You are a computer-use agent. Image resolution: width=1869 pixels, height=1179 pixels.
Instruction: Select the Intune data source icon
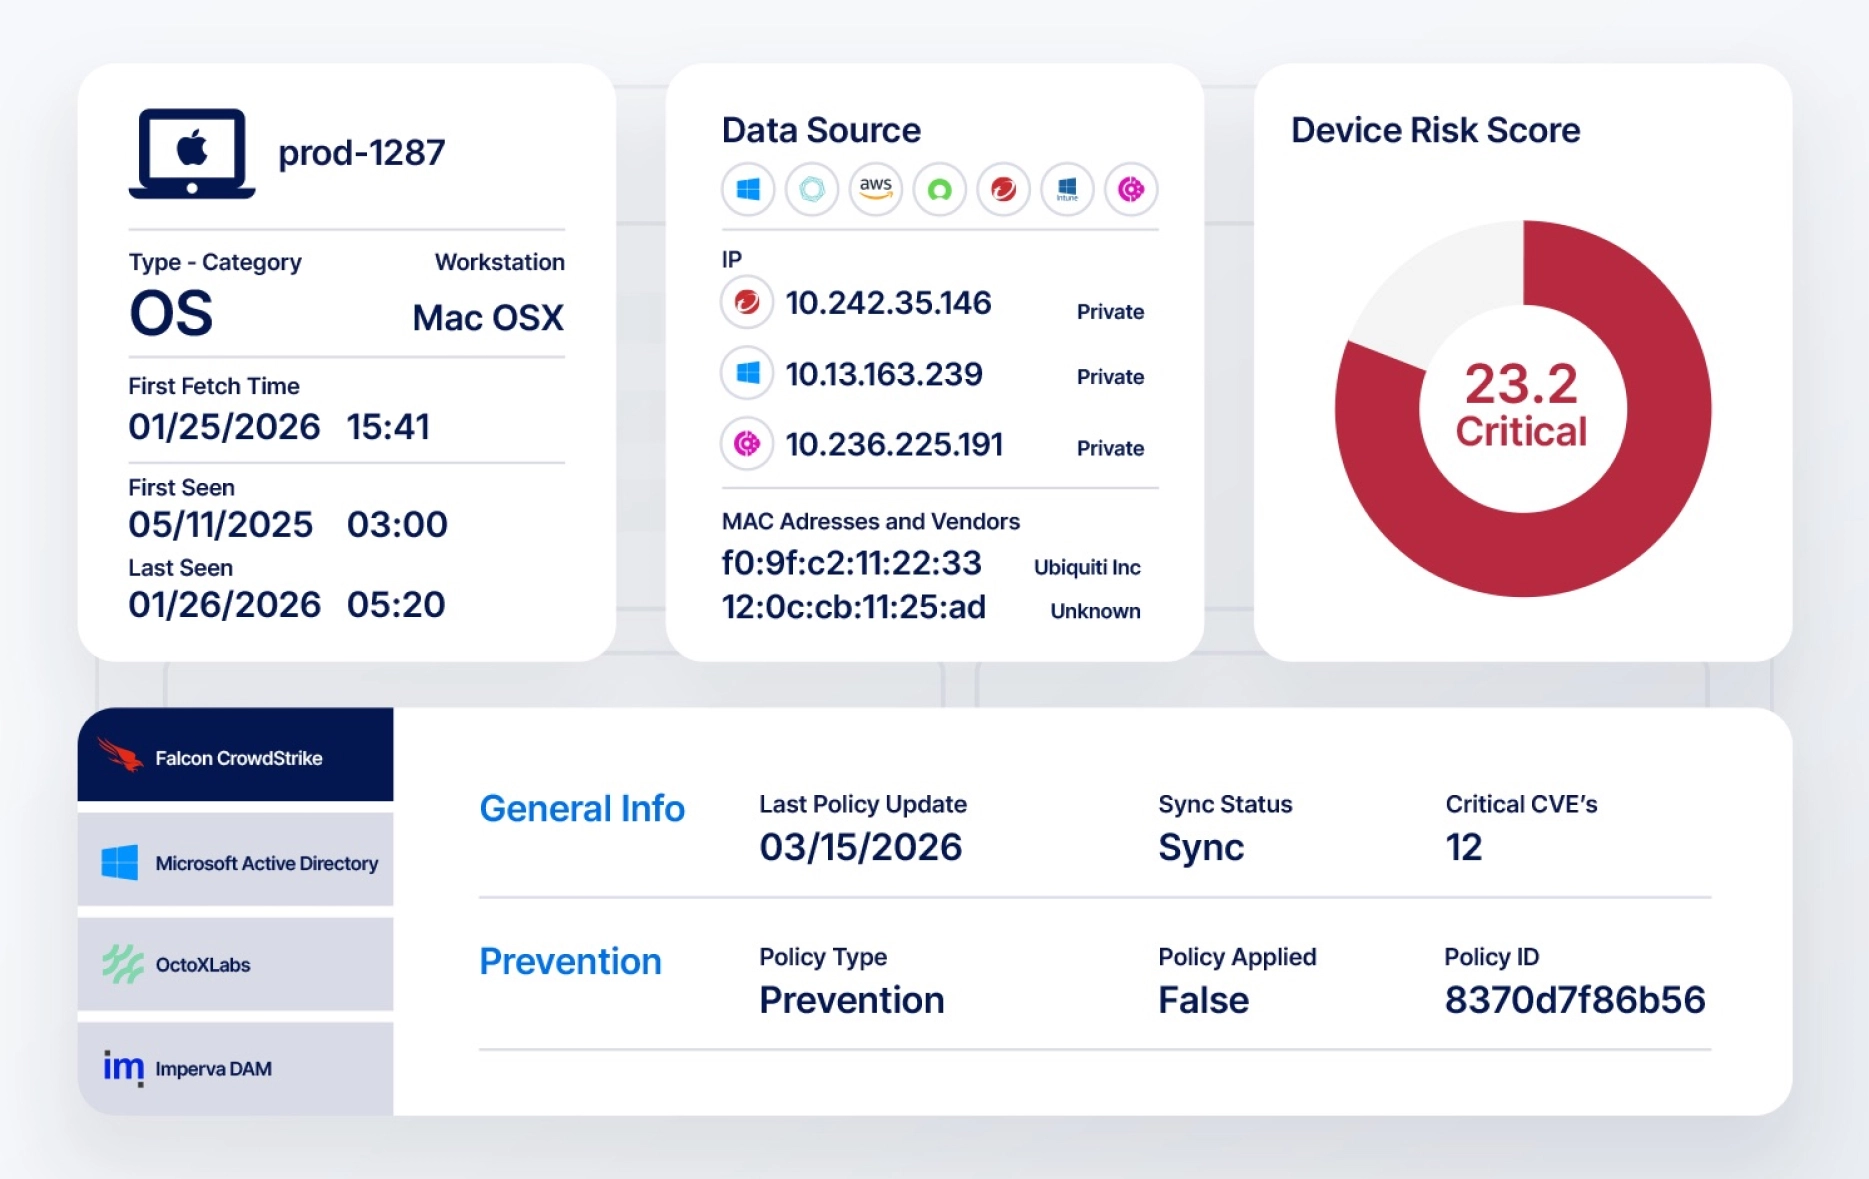tap(1067, 189)
